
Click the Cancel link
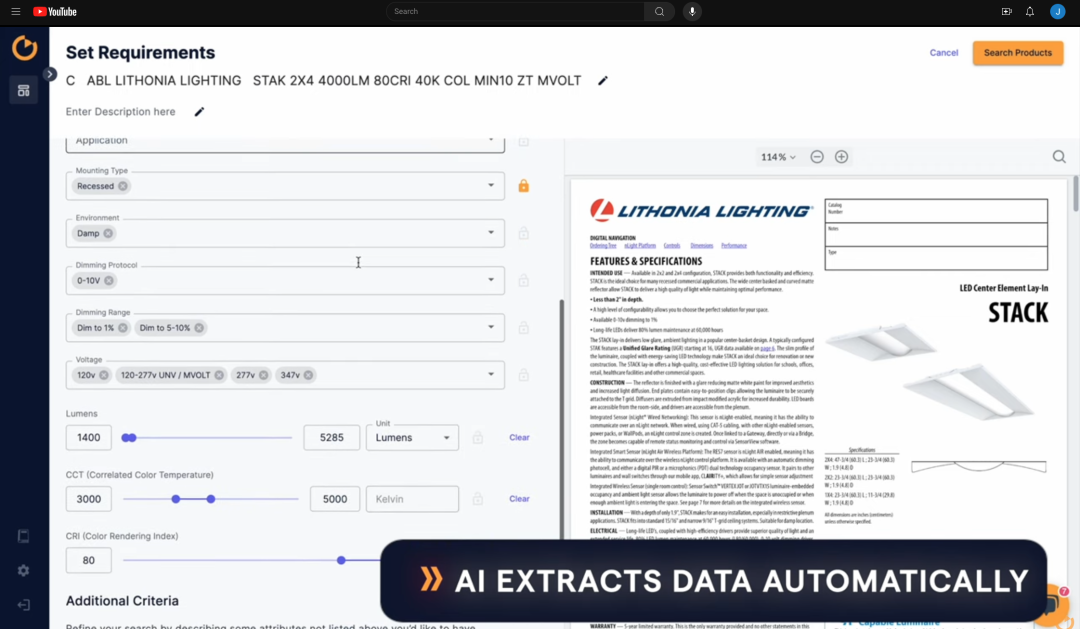coord(944,53)
